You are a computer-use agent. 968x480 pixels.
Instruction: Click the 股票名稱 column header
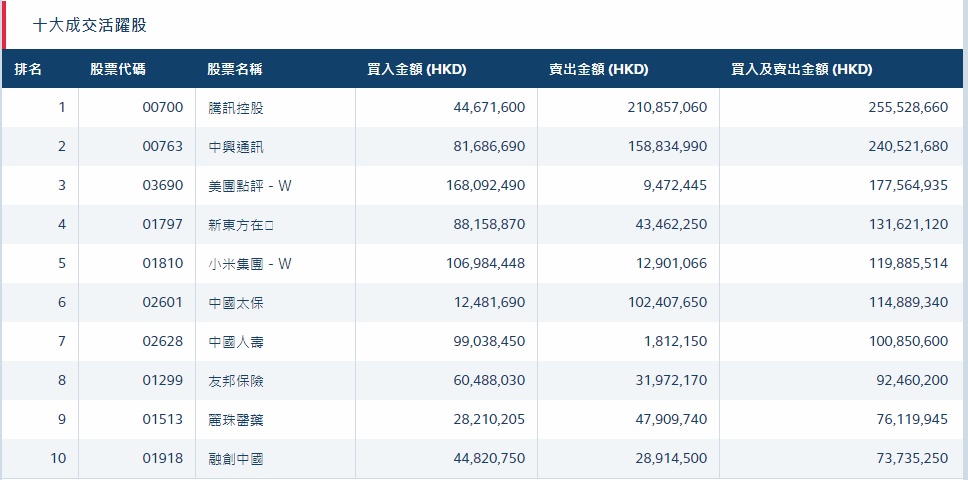click(x=235, y=69)
